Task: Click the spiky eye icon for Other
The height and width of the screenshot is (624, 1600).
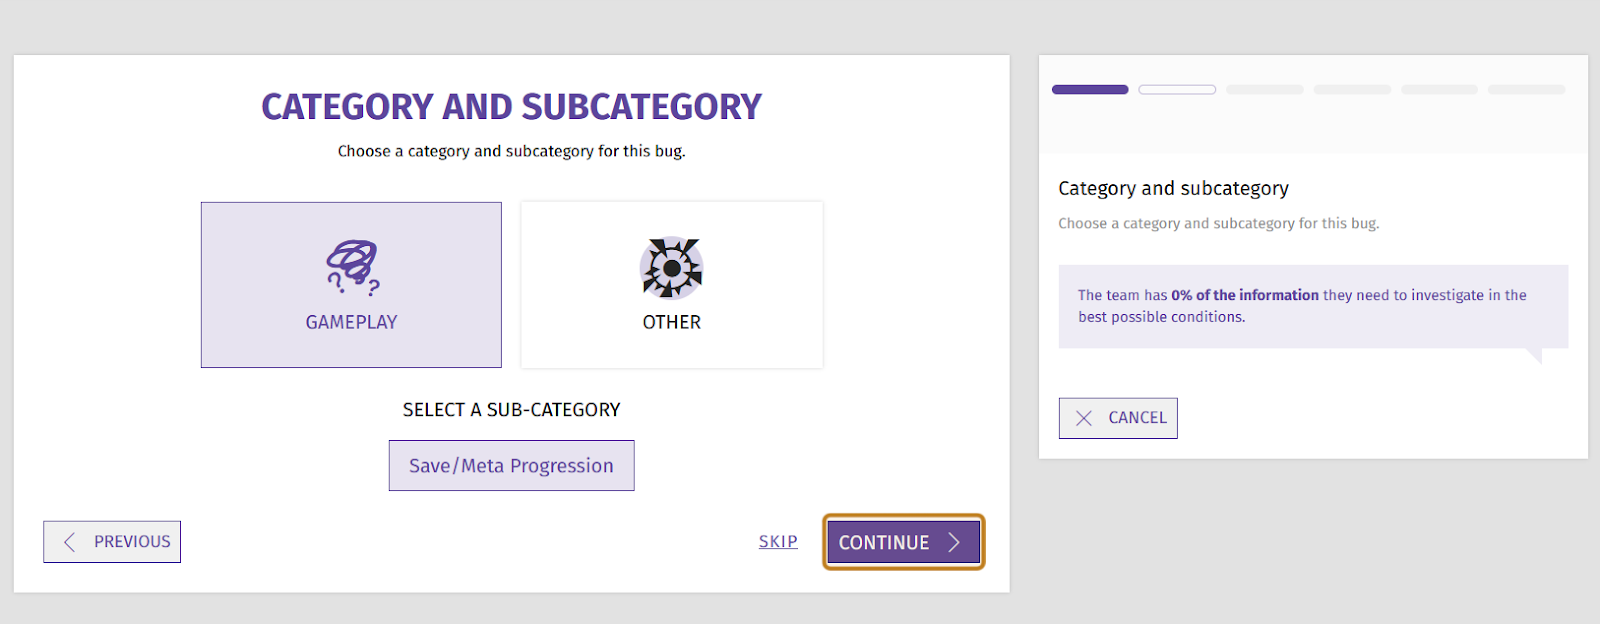Action: pyautogui.click(x=672, y=268)
